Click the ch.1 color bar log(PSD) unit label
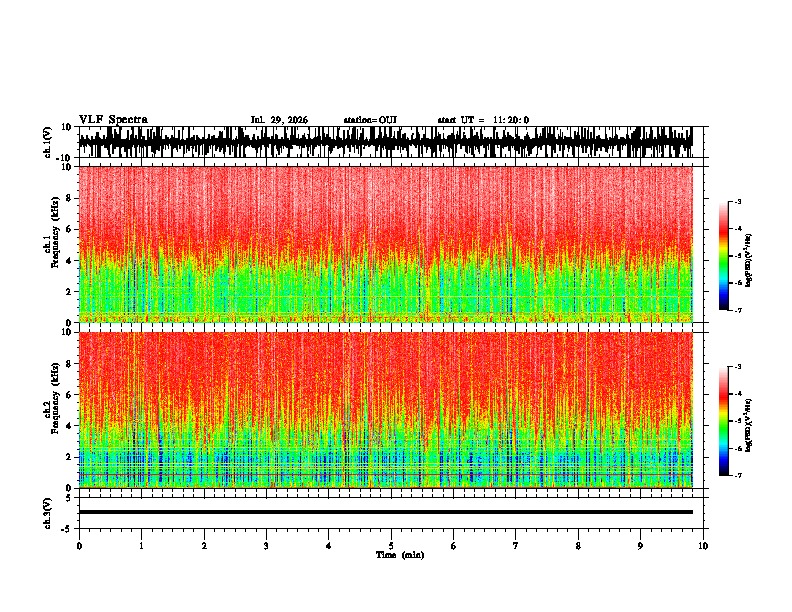The height and width of the screenshot is (612, 792). (749, 261)
